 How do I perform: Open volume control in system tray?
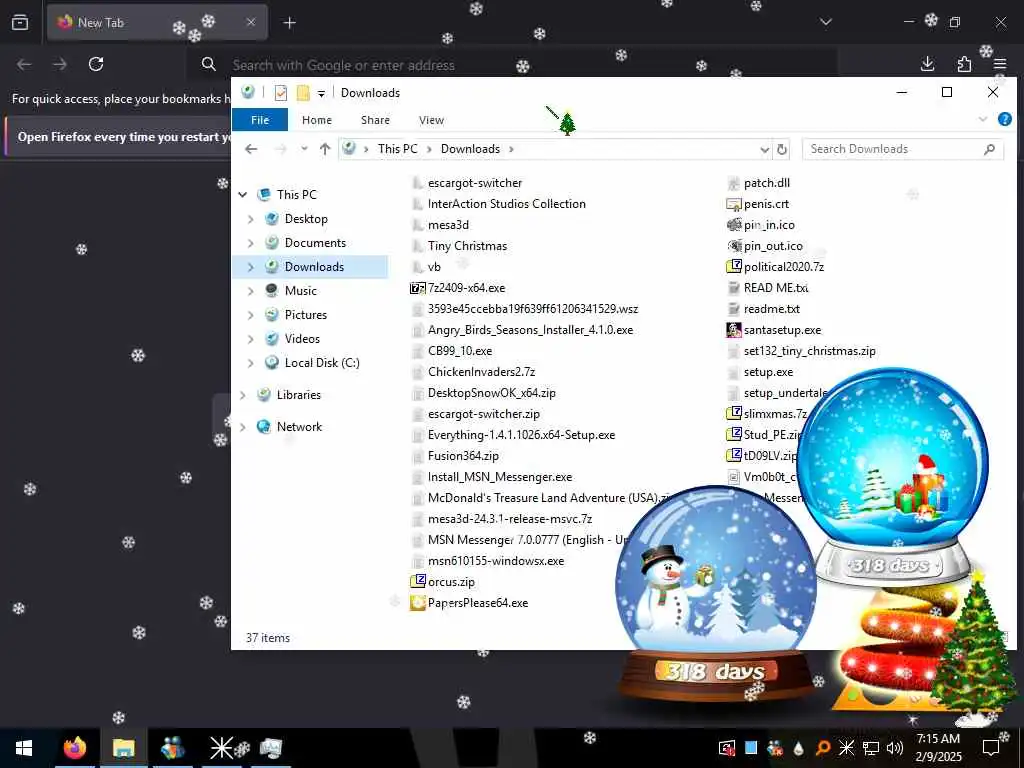[x=894, y=748]
